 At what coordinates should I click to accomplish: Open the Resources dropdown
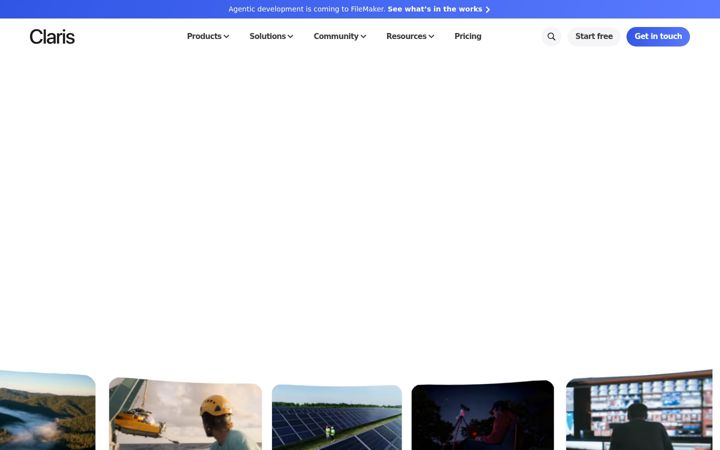click(410, 36)
